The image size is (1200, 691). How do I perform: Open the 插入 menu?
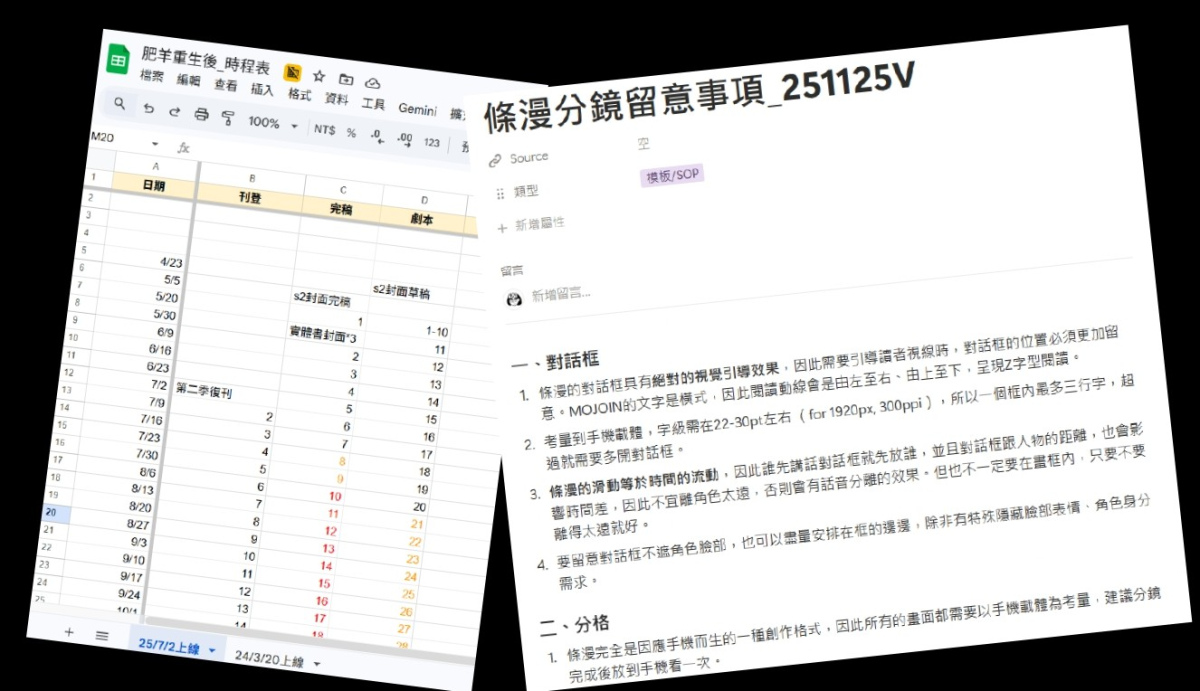(262, 89)
